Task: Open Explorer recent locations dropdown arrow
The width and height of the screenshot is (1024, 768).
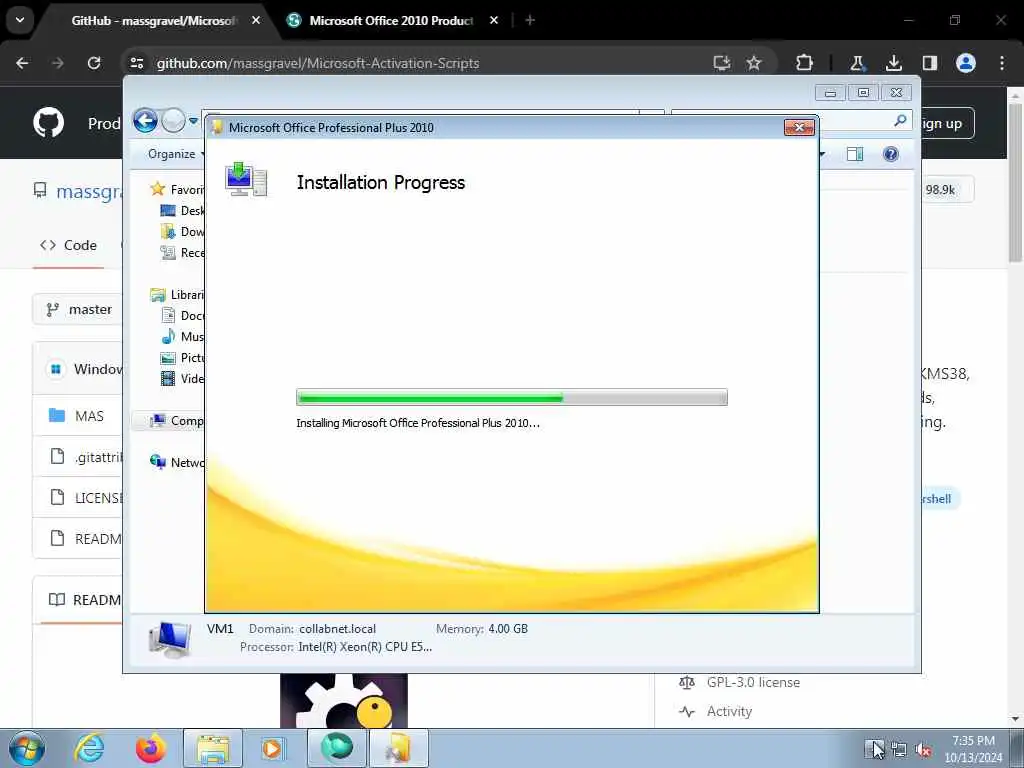Action: 193,121
